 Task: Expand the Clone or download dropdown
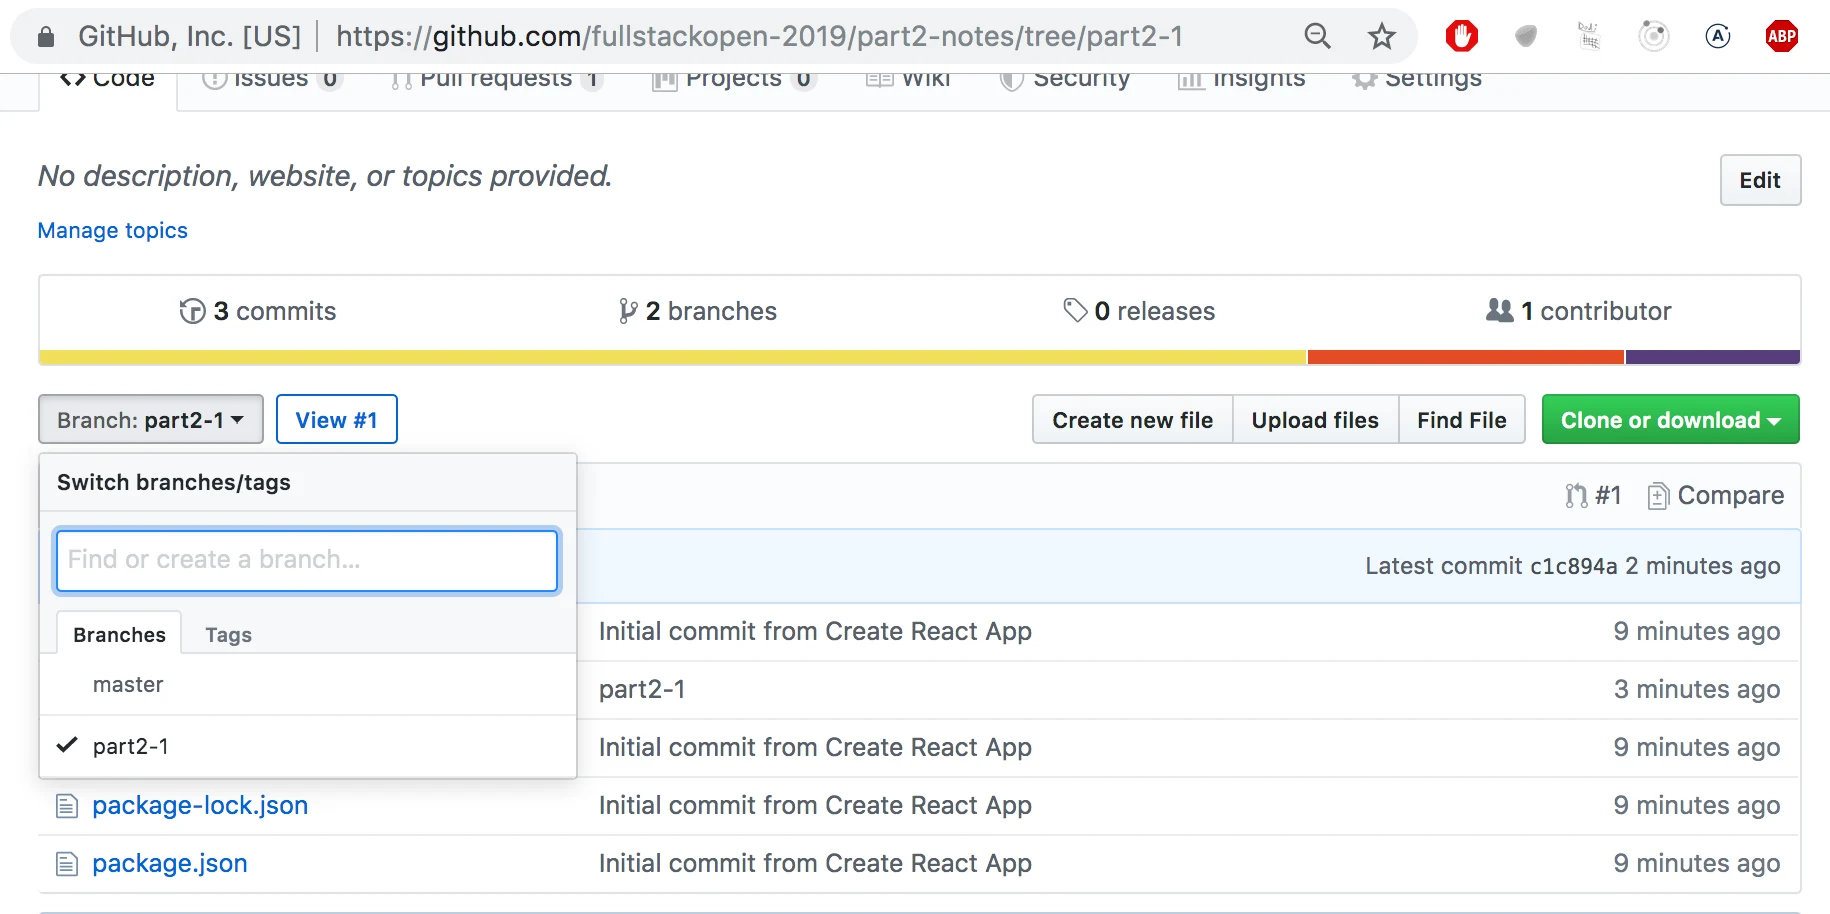(1670, 419)
